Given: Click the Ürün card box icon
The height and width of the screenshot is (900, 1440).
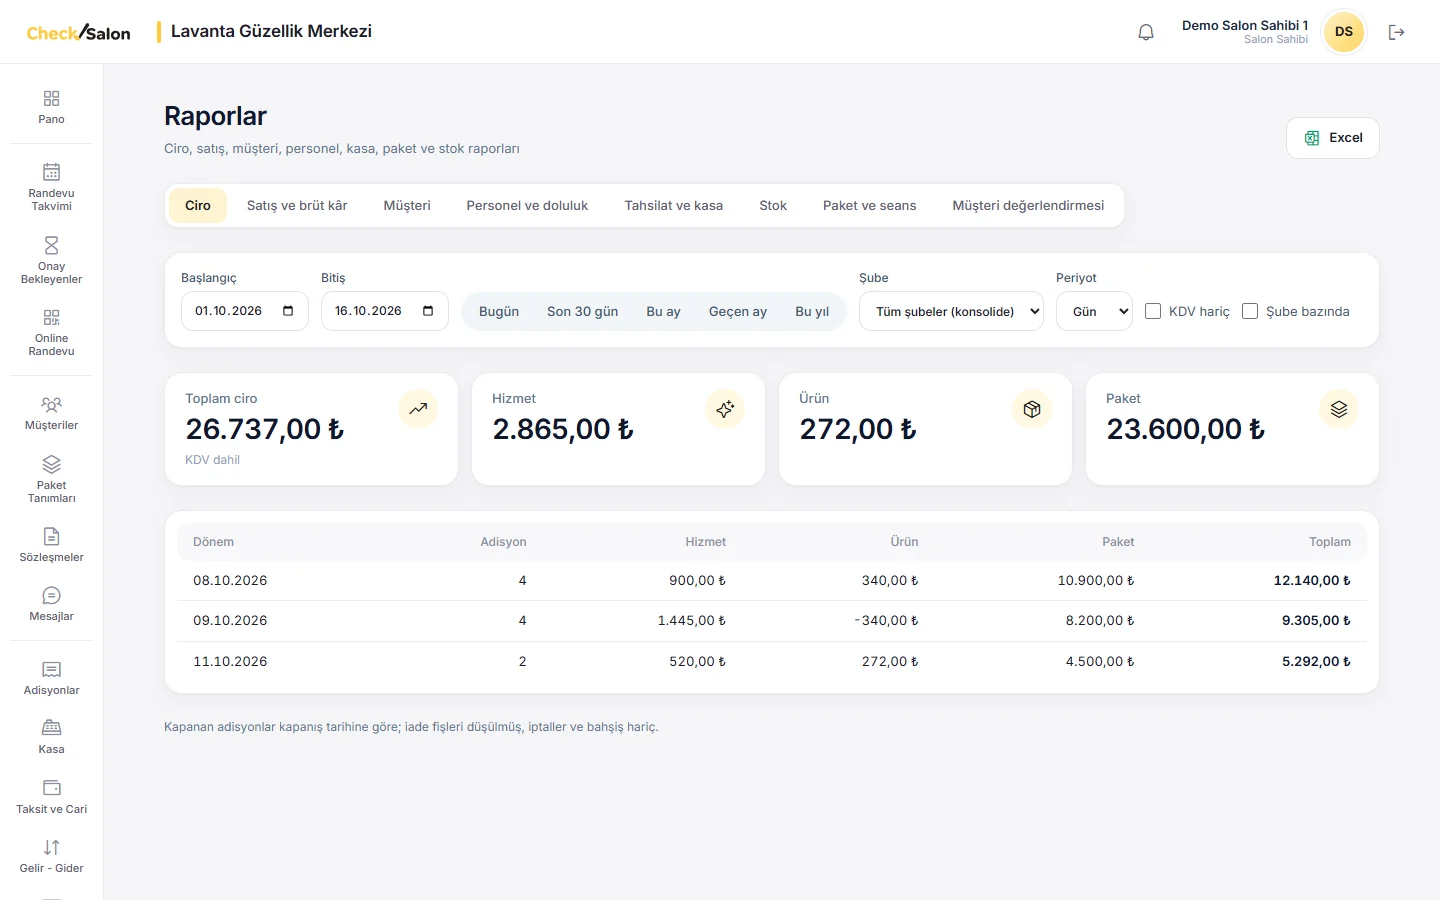Looking at the screenshot, I should coord(1032,409).
